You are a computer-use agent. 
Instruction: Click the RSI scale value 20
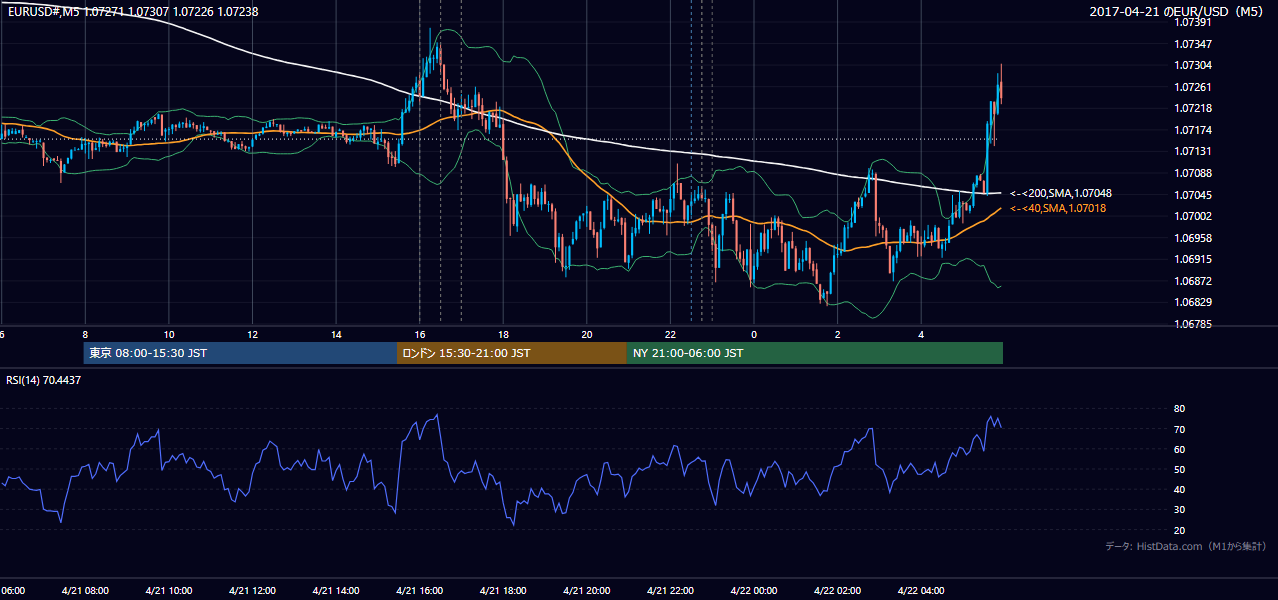[x=1180, y=530]
